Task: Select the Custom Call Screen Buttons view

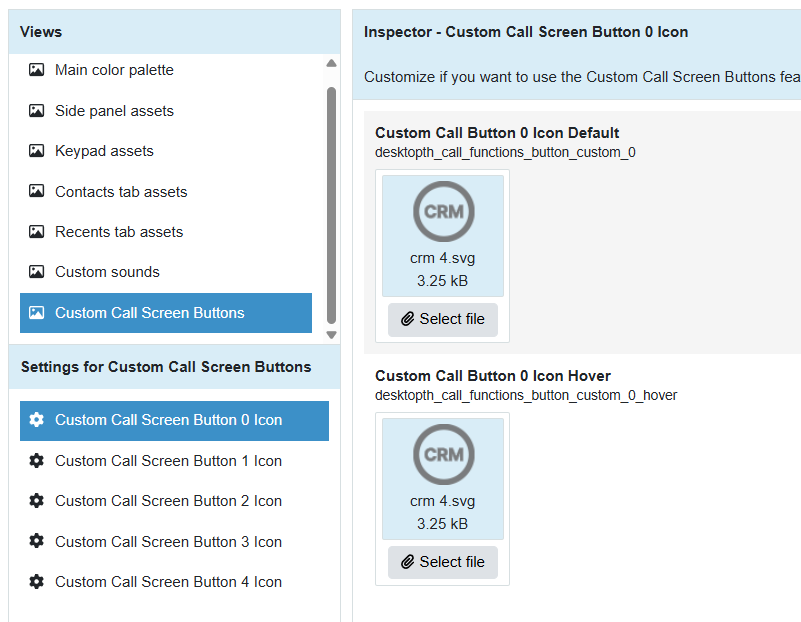Action: 166,313
